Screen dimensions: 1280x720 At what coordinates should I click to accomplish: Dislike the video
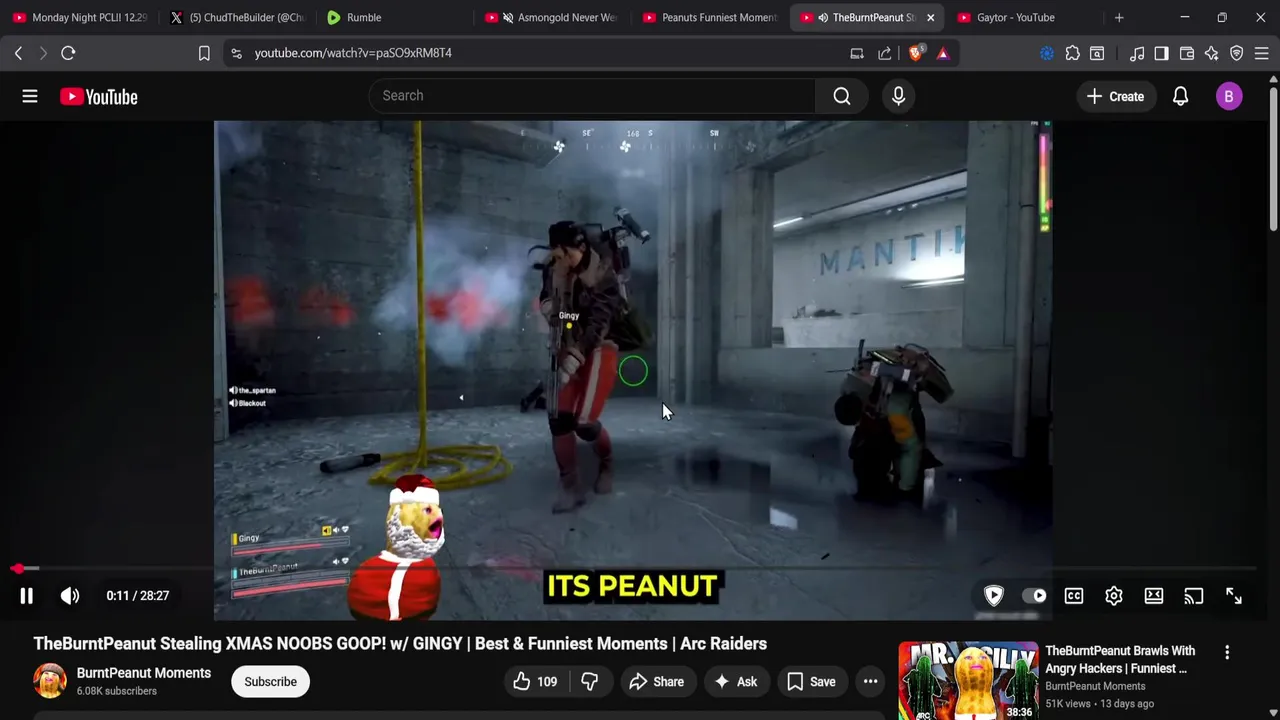click(x=590, y=682)
